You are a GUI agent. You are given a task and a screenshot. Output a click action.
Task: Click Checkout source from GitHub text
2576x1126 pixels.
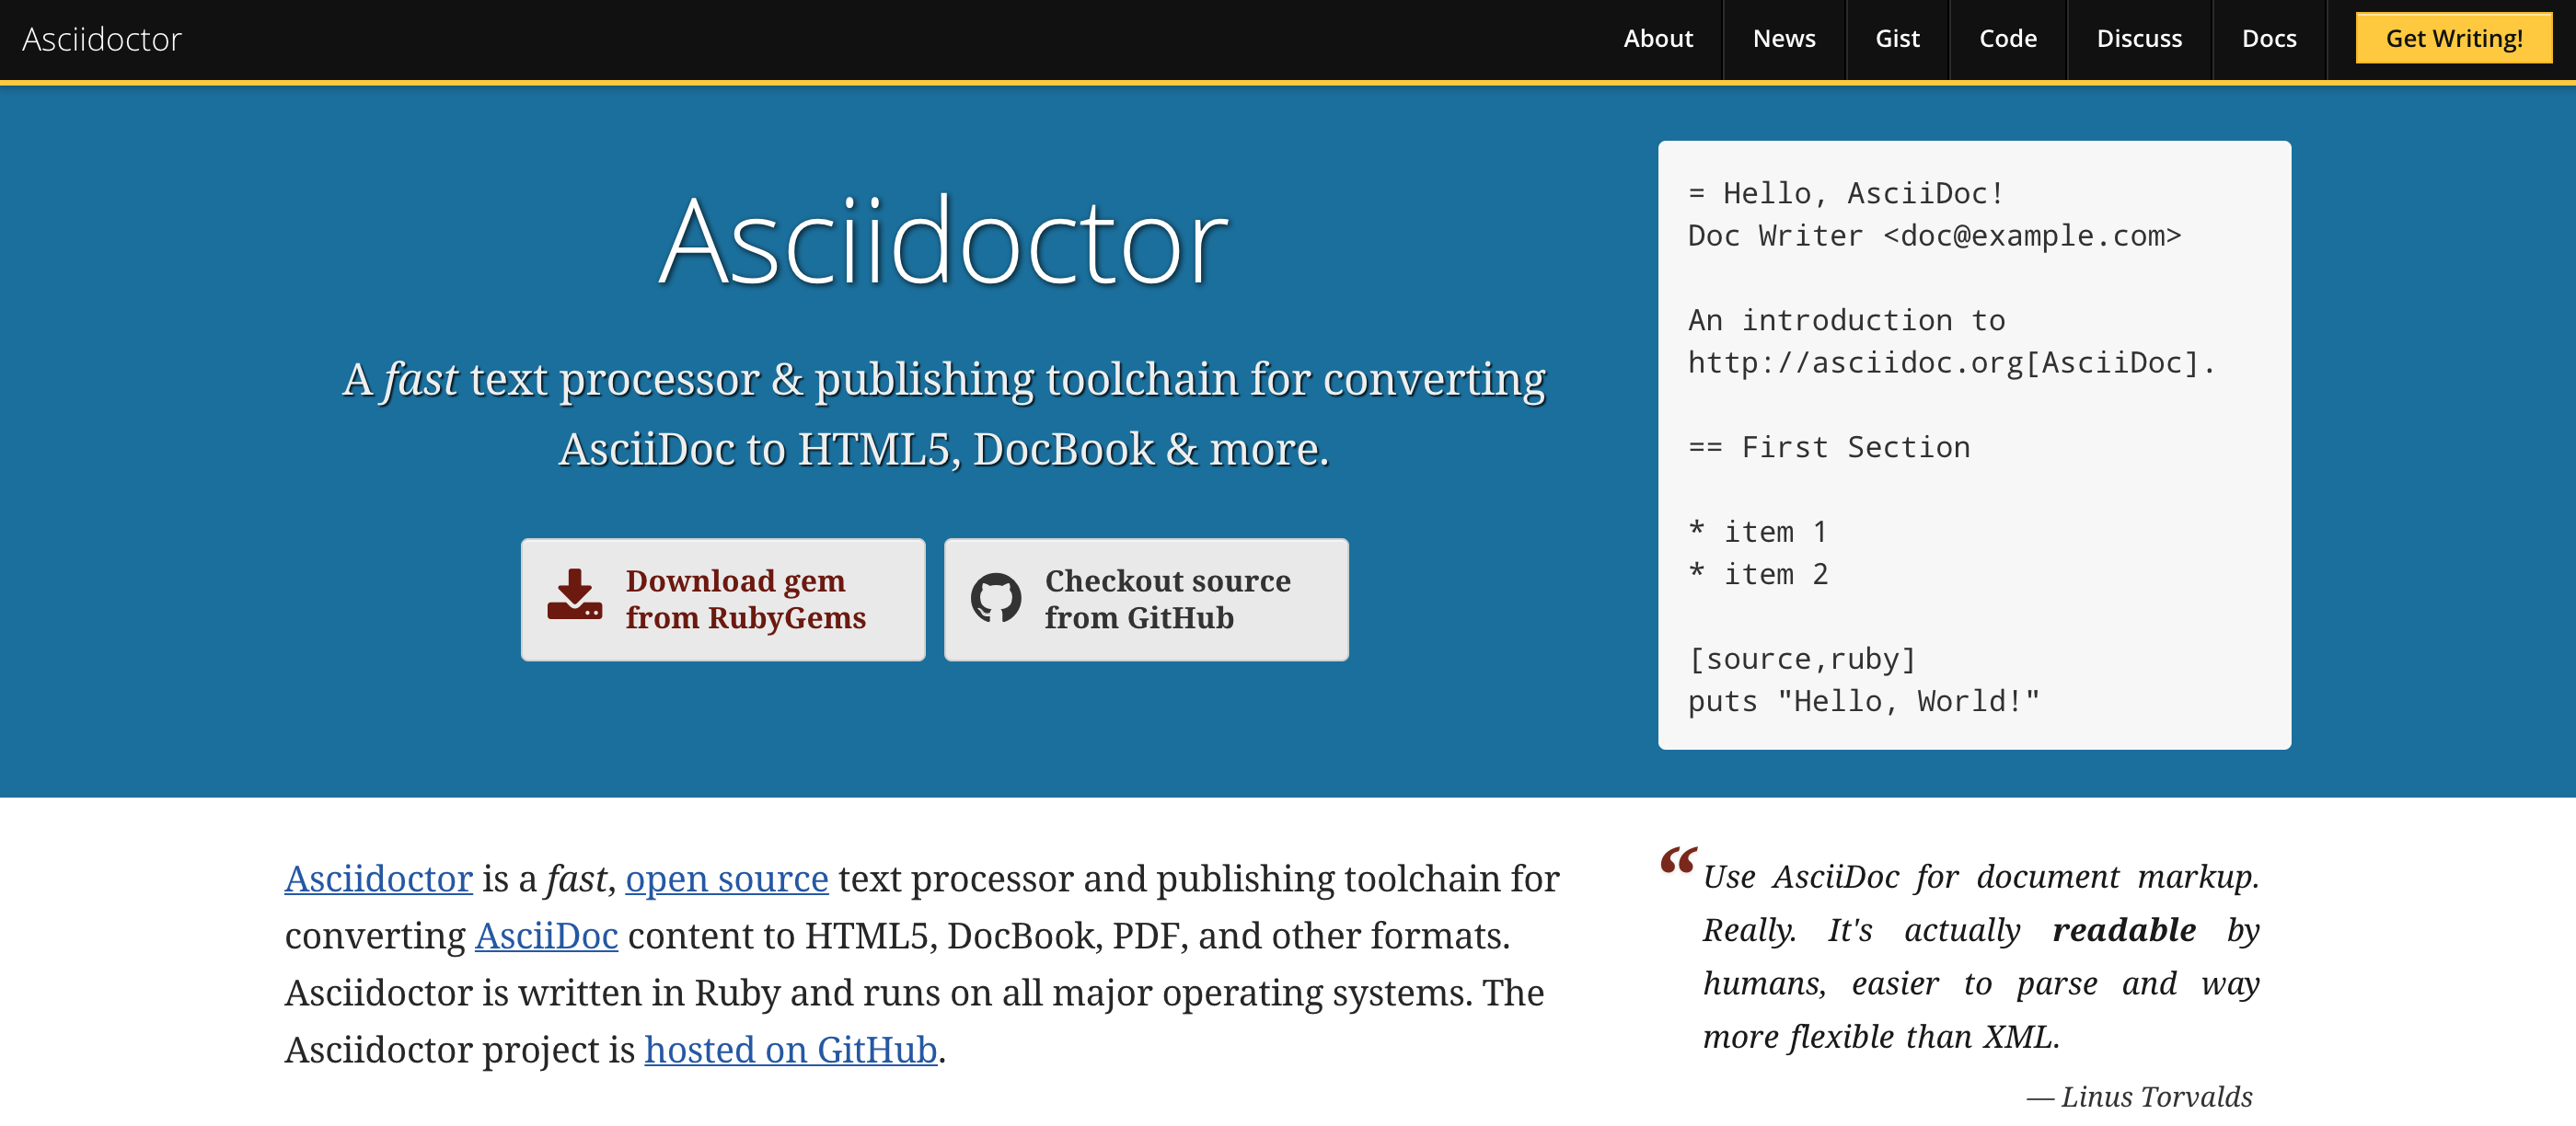[1168, 599]
